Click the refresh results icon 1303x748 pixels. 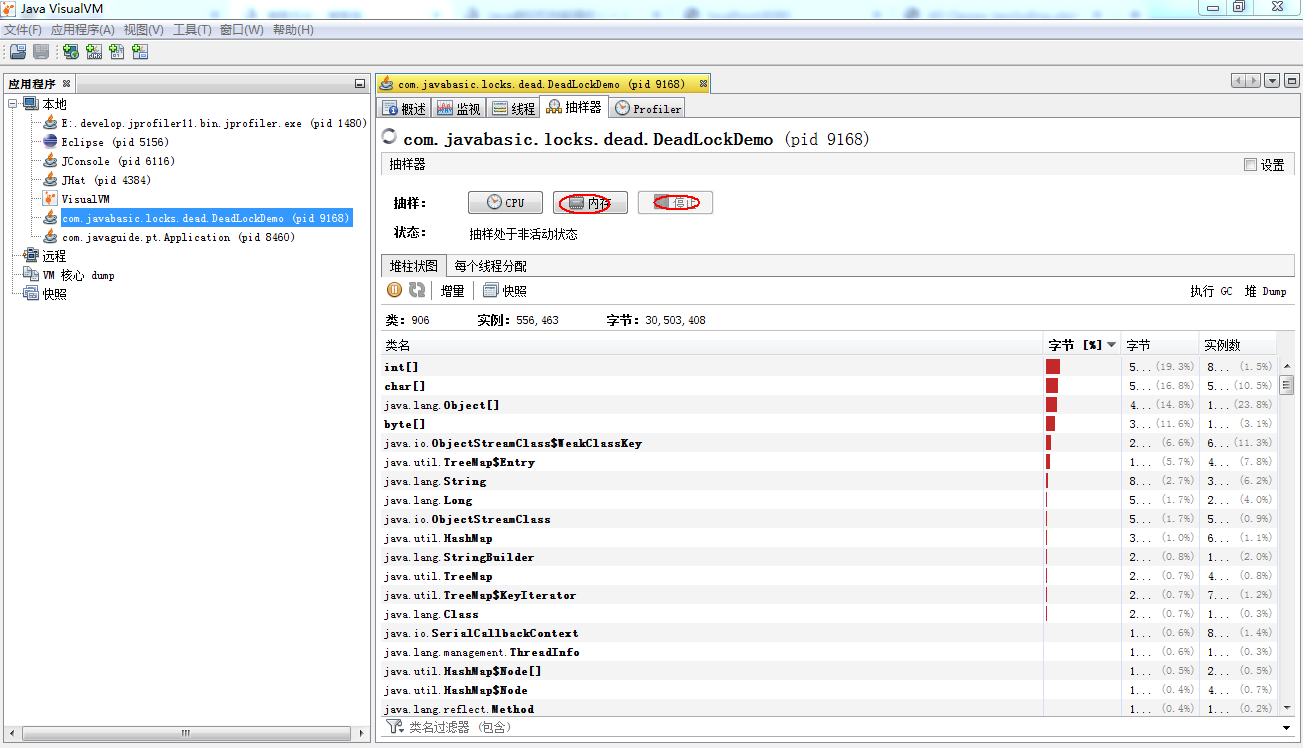point(417,290)
